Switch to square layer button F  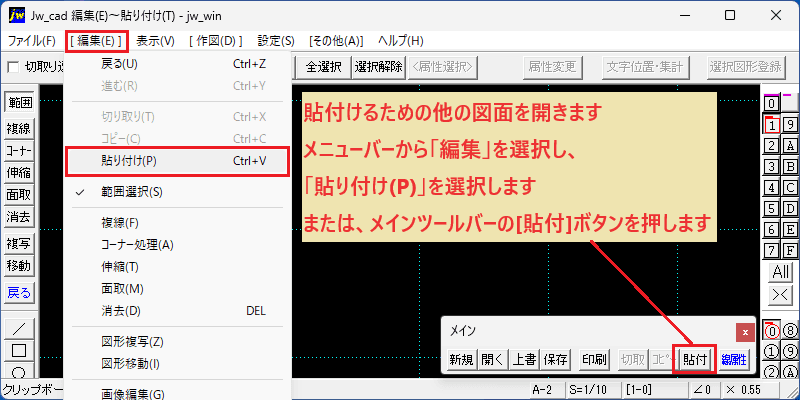tap(790, 250)
